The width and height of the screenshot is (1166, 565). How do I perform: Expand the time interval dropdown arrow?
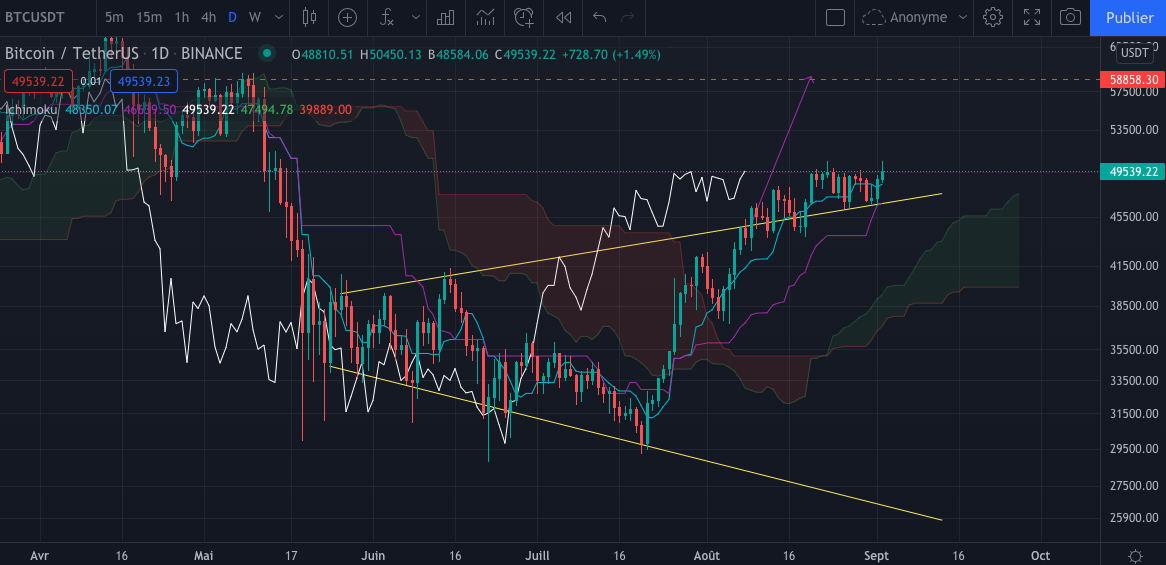[279, 17]
